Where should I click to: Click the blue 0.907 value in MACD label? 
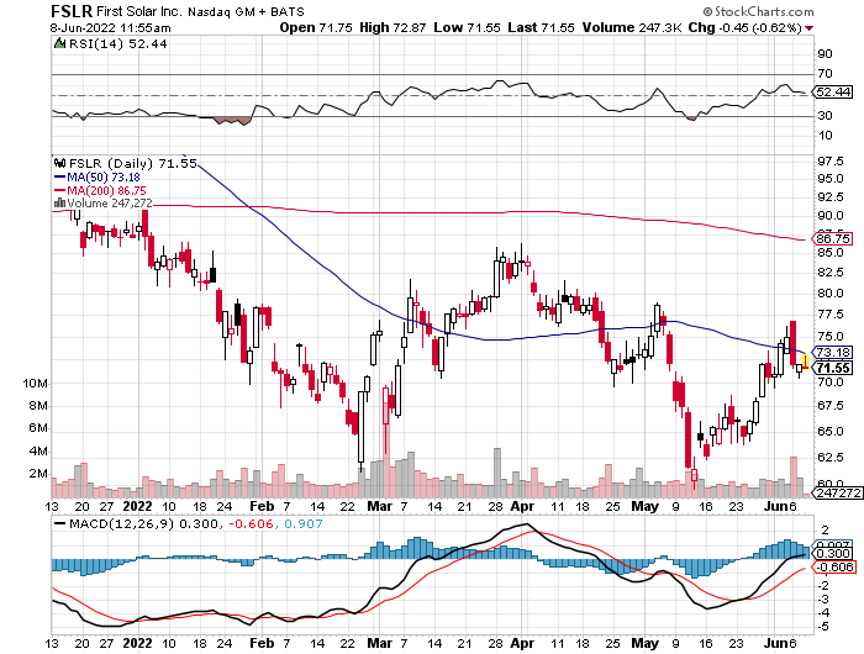(303, 524)
